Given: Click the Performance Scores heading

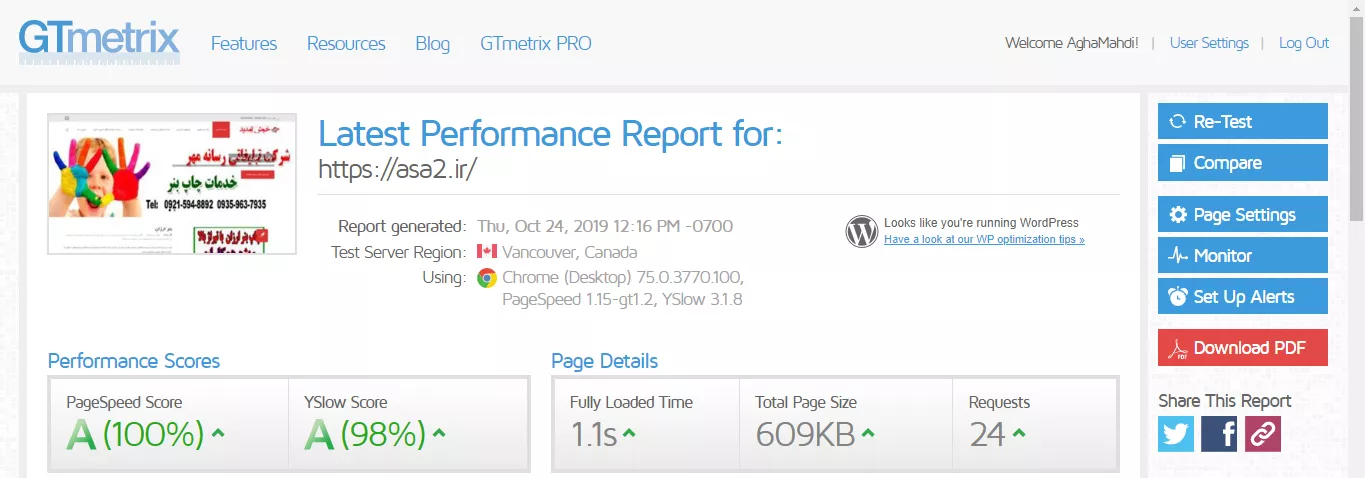Looking at the screenshot, I should tap(134, 361).
